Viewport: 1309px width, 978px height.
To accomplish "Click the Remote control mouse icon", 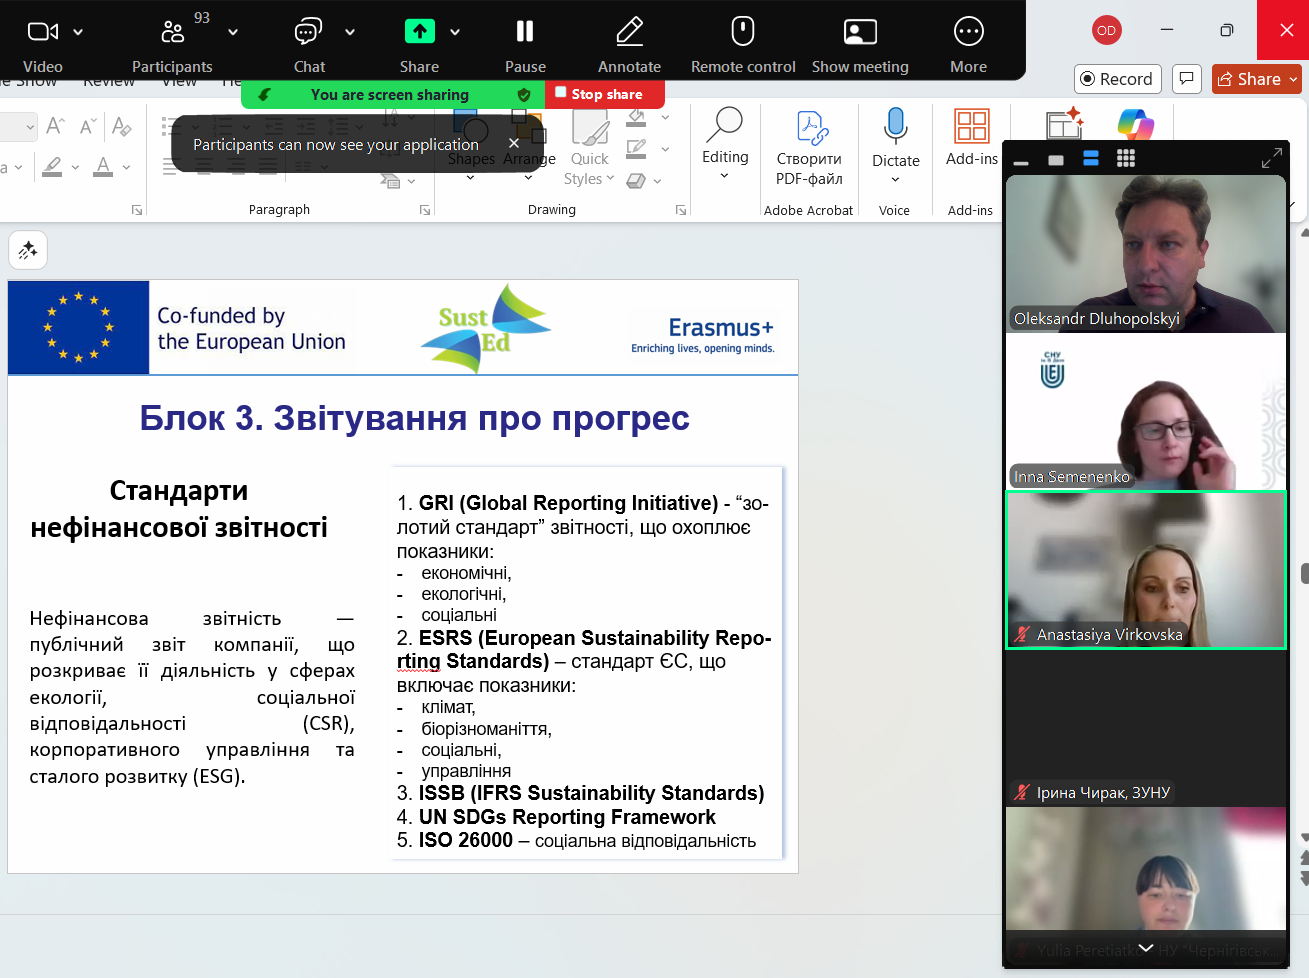I will (742, 33).
